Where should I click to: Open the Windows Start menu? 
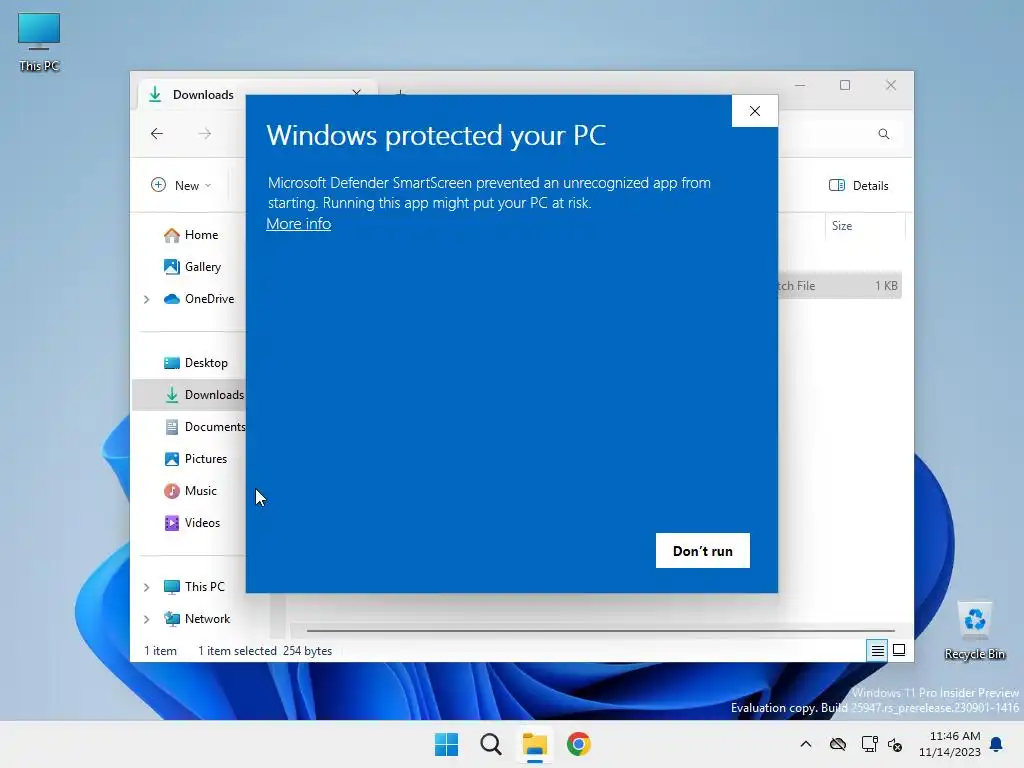click(447, 744)
